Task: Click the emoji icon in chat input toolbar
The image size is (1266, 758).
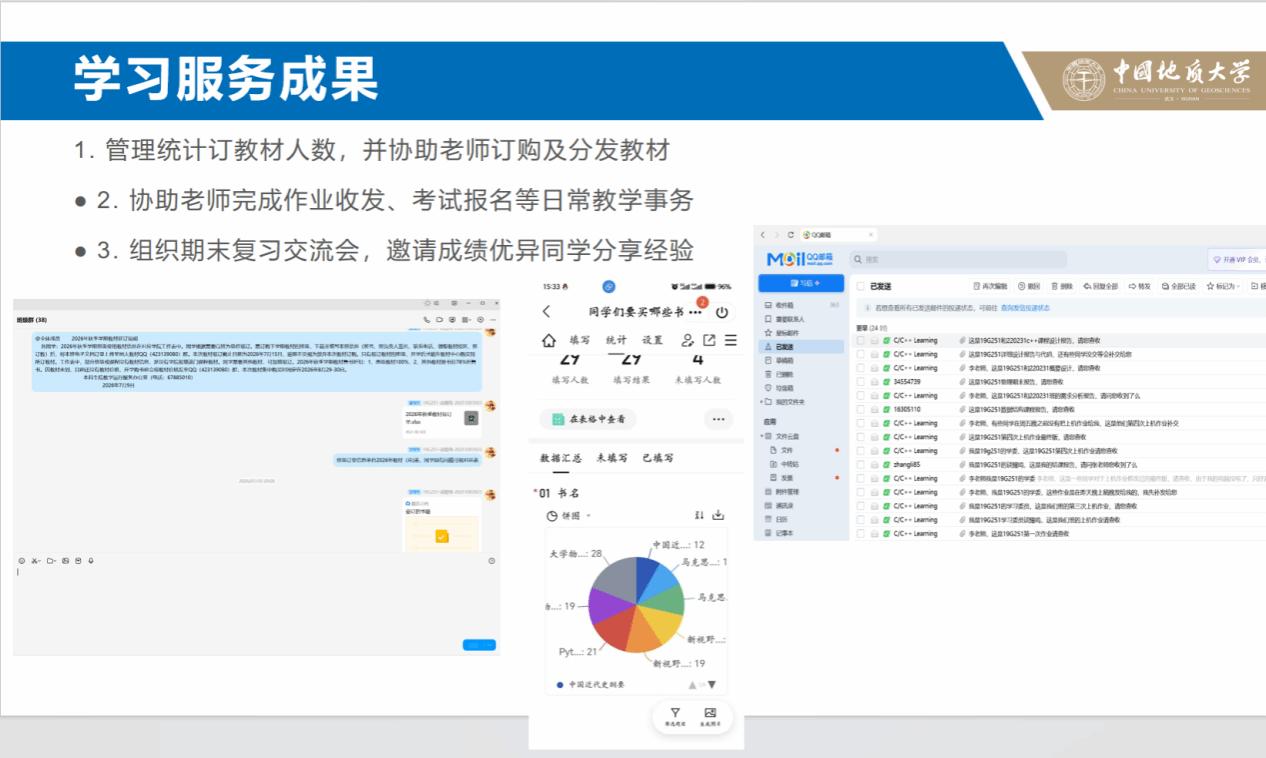Action: click(22, 561)
